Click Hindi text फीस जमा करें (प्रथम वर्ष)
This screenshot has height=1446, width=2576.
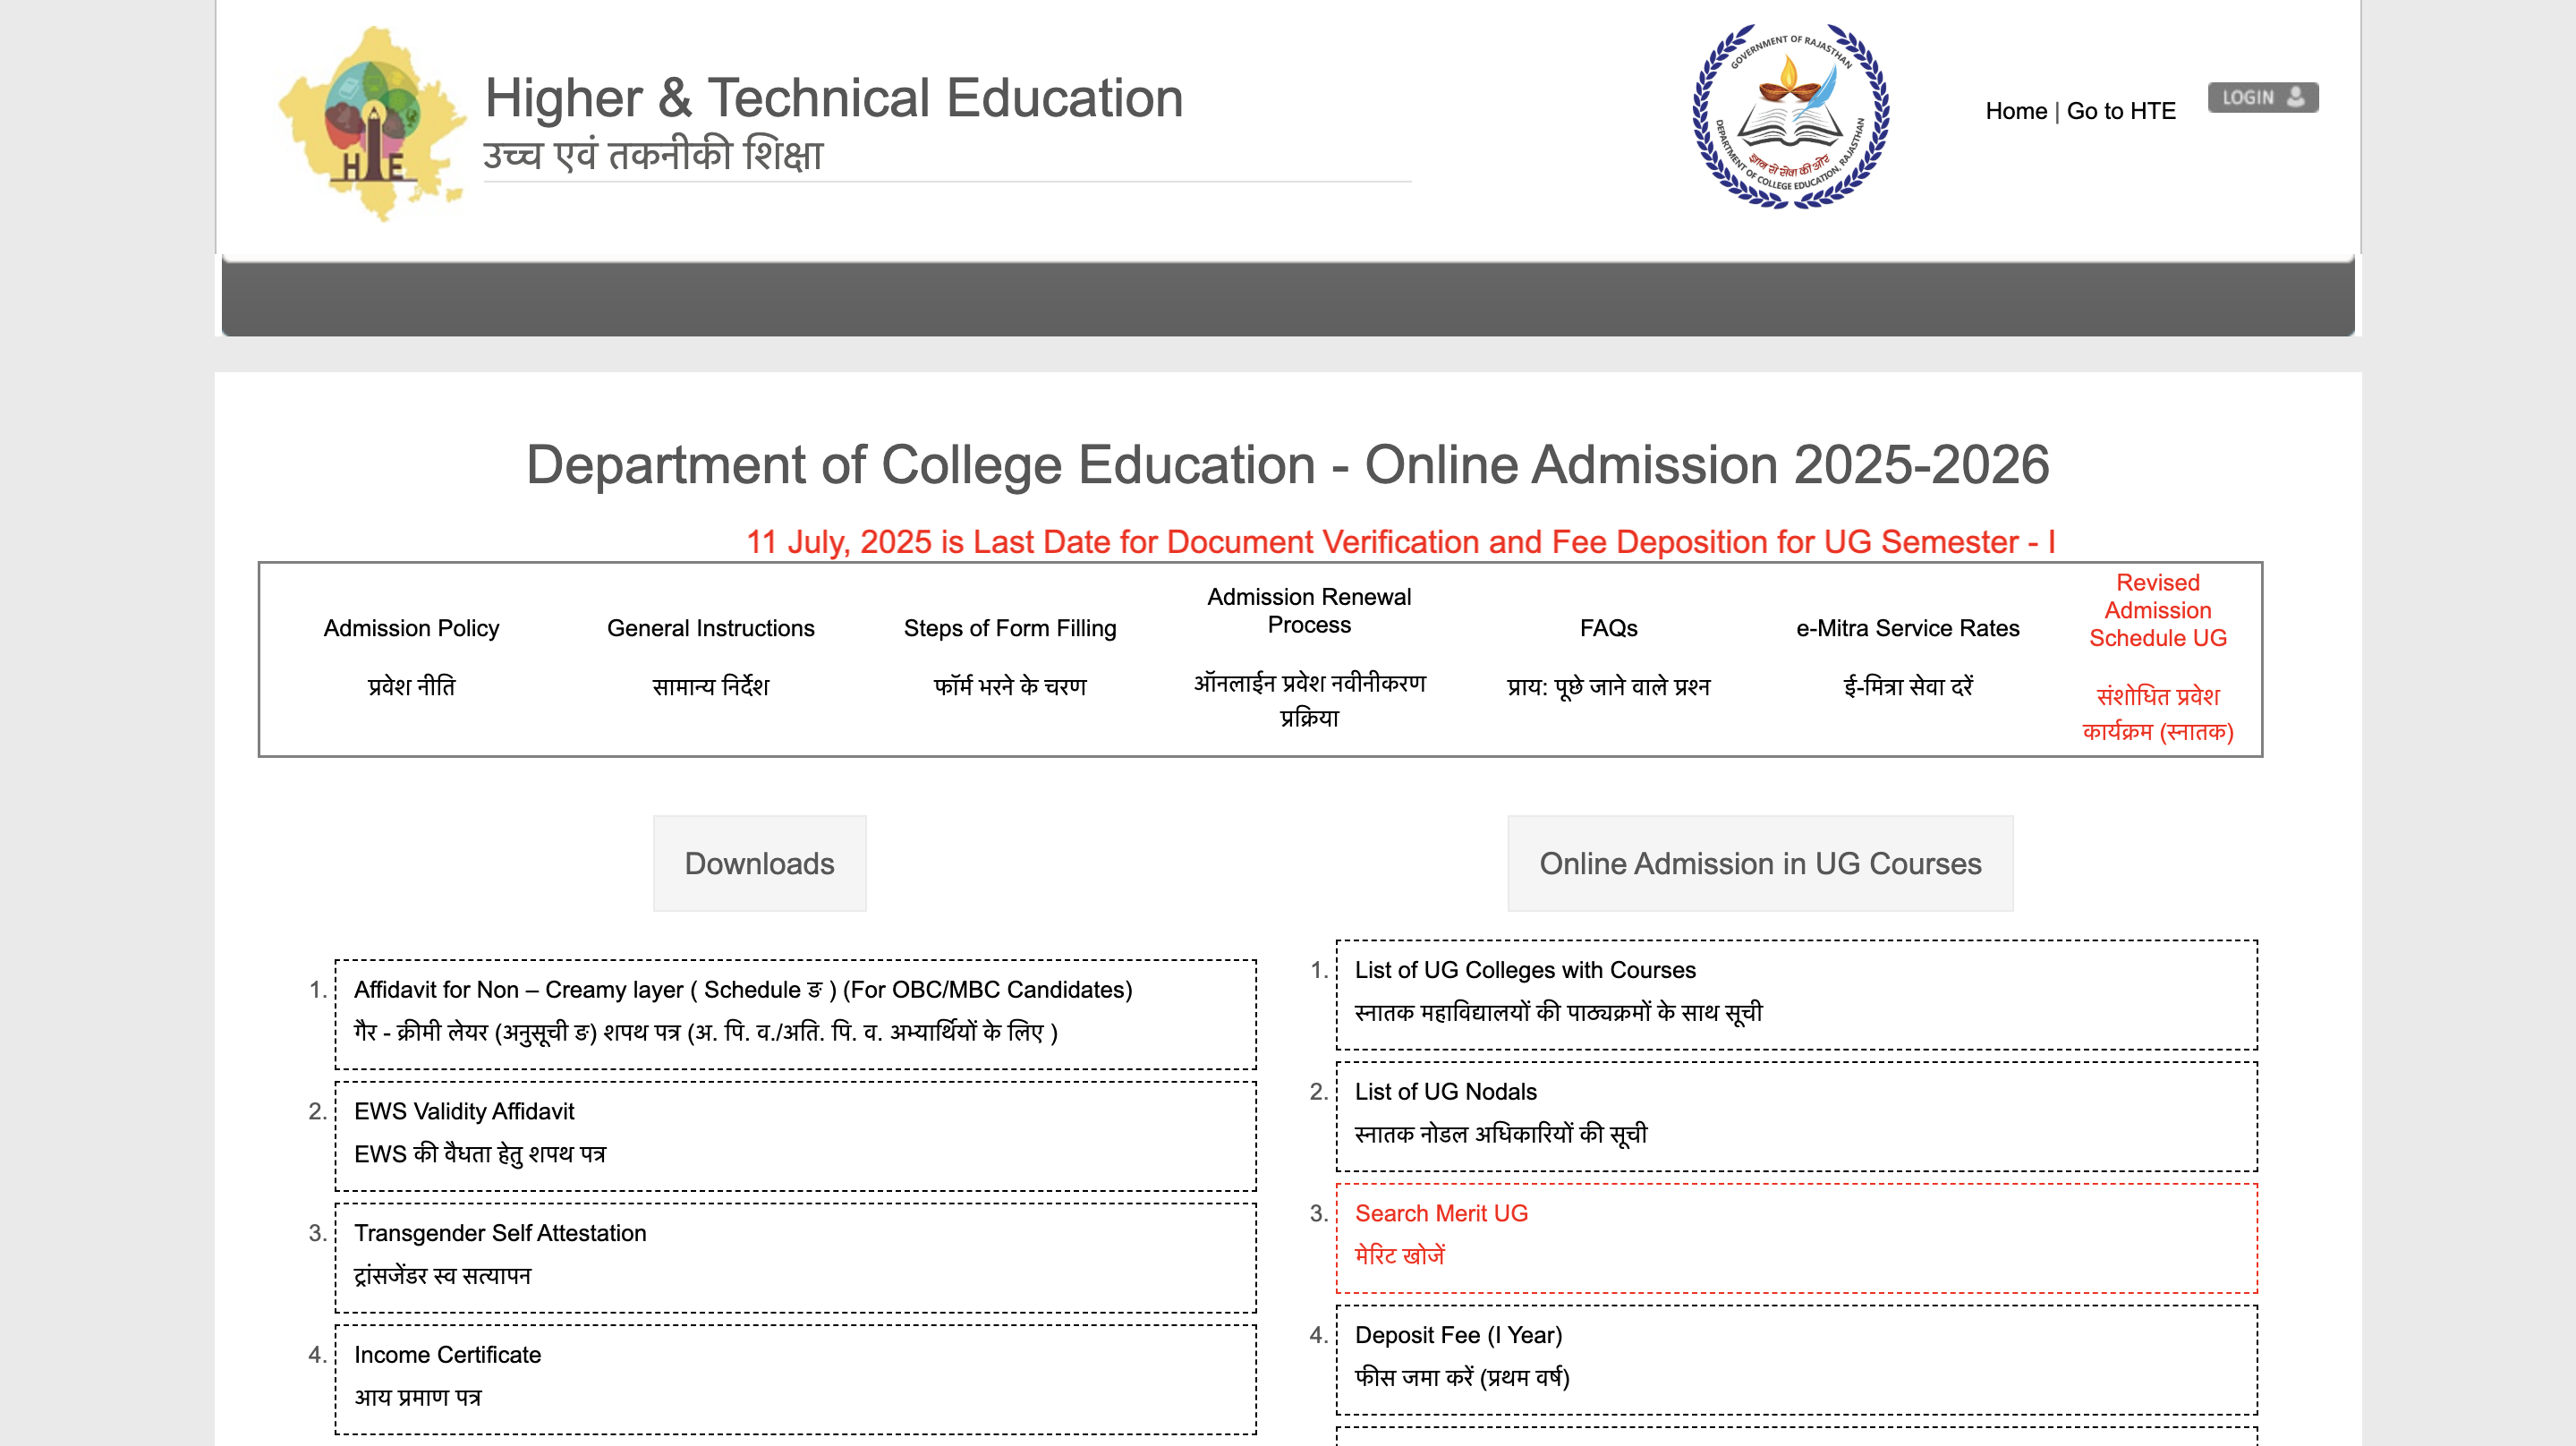pyautogui.click(x=1462, y=1377)
